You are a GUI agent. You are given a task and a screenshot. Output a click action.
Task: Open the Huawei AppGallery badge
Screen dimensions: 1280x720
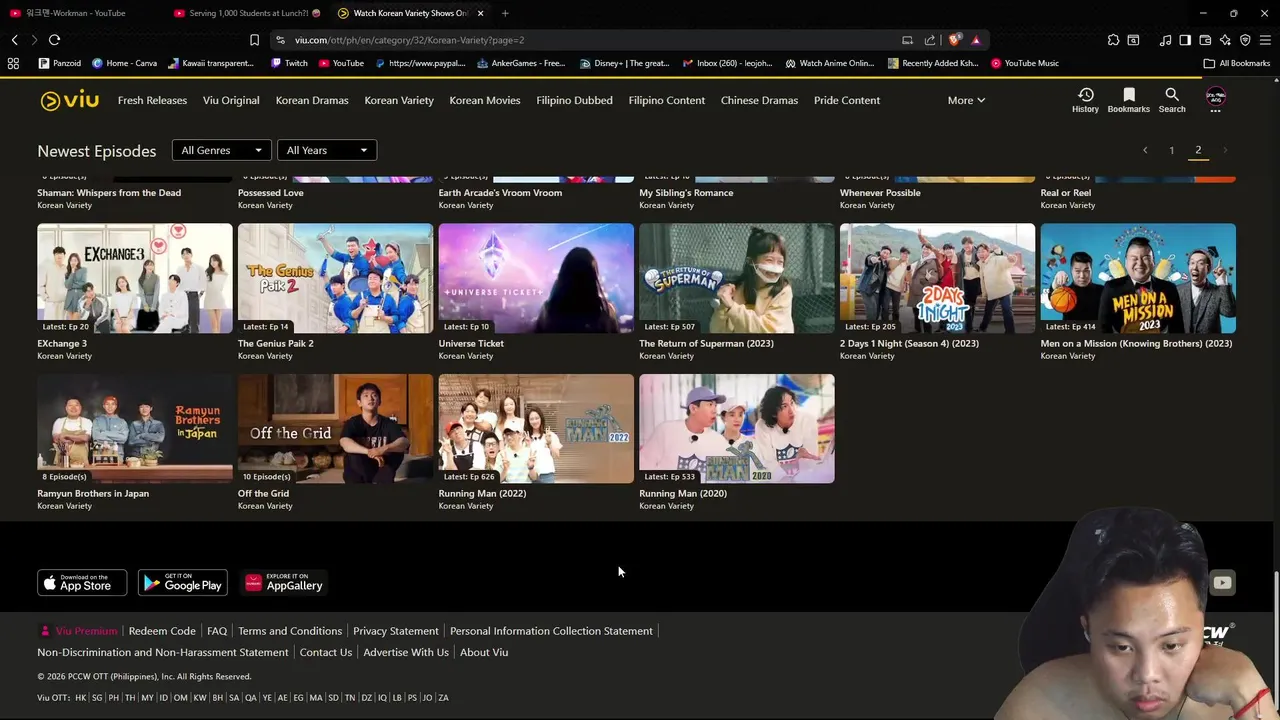coord(283,582)
